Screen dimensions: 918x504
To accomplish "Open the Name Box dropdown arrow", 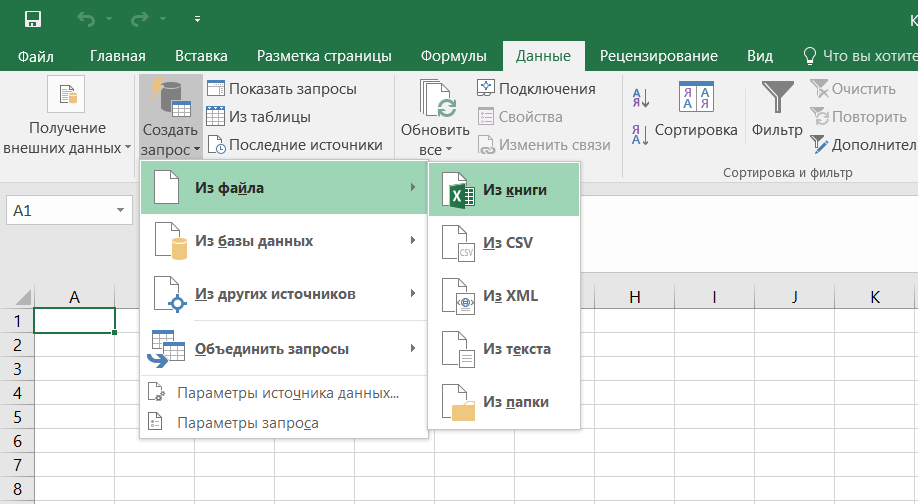I will tap(120, 211).
